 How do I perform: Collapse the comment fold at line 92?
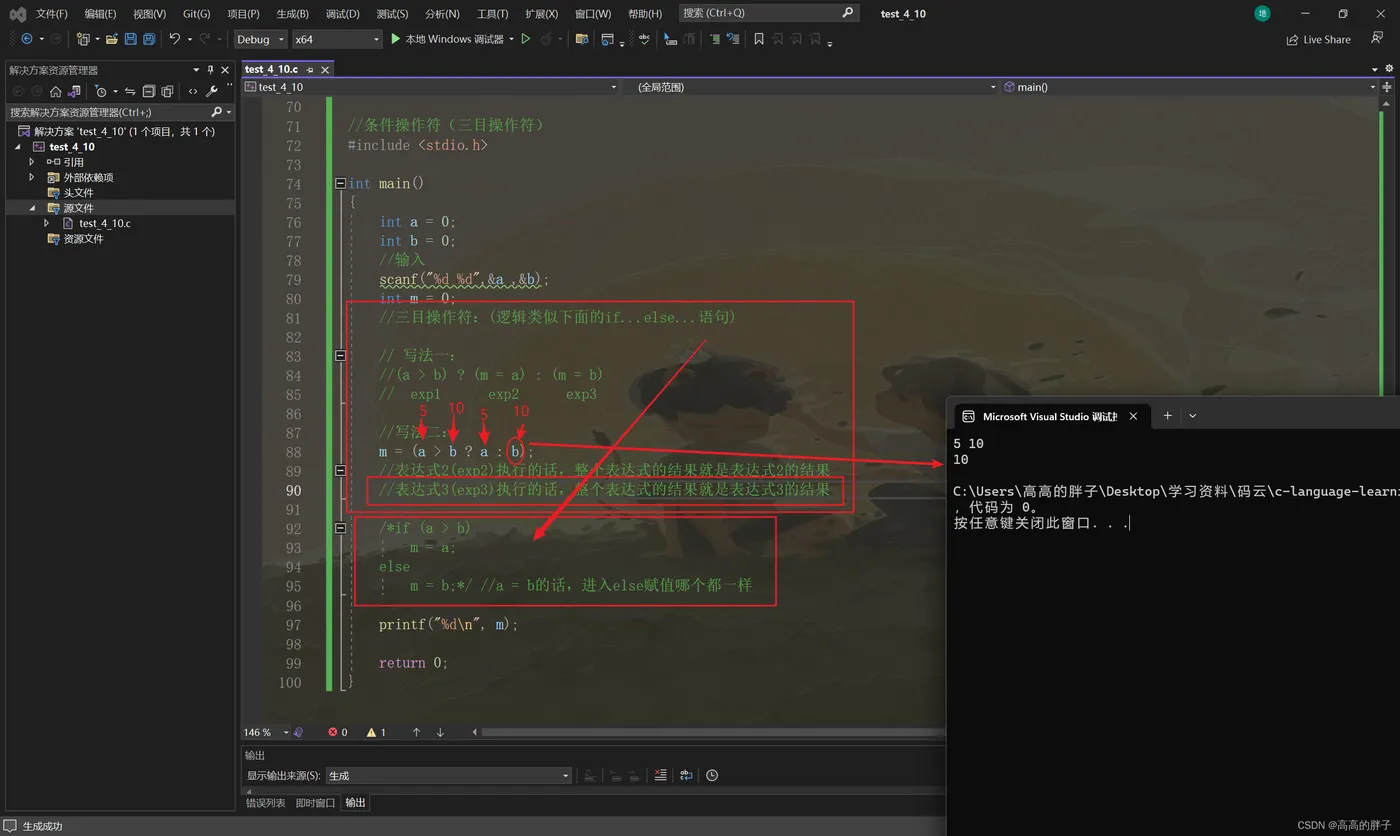tap(340, 528)
